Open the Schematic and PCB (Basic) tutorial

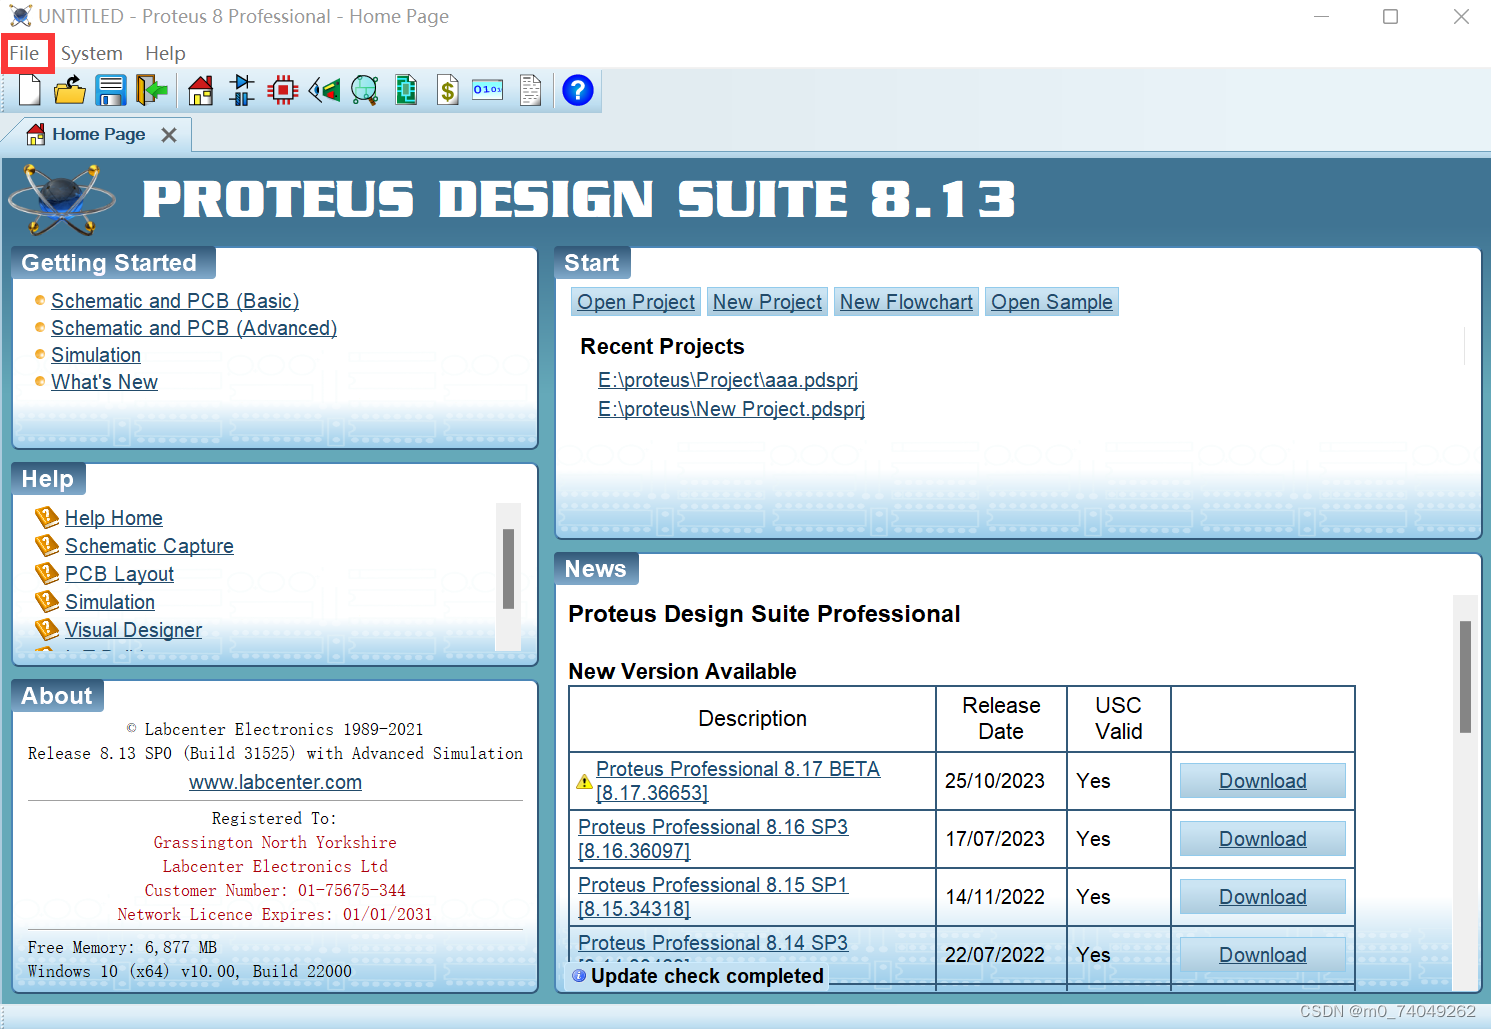coord(174,300)
